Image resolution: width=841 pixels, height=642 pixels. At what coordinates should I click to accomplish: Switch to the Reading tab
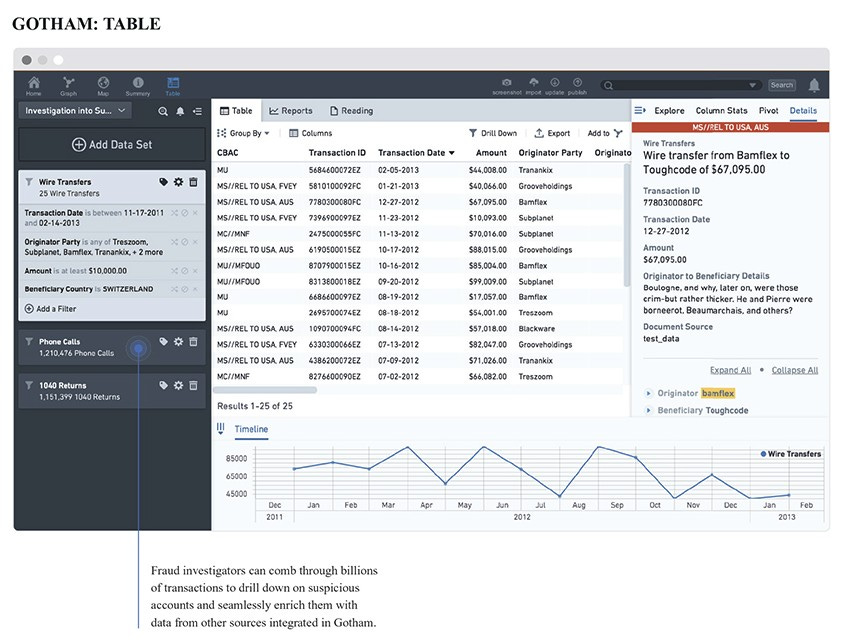[351, 110]
